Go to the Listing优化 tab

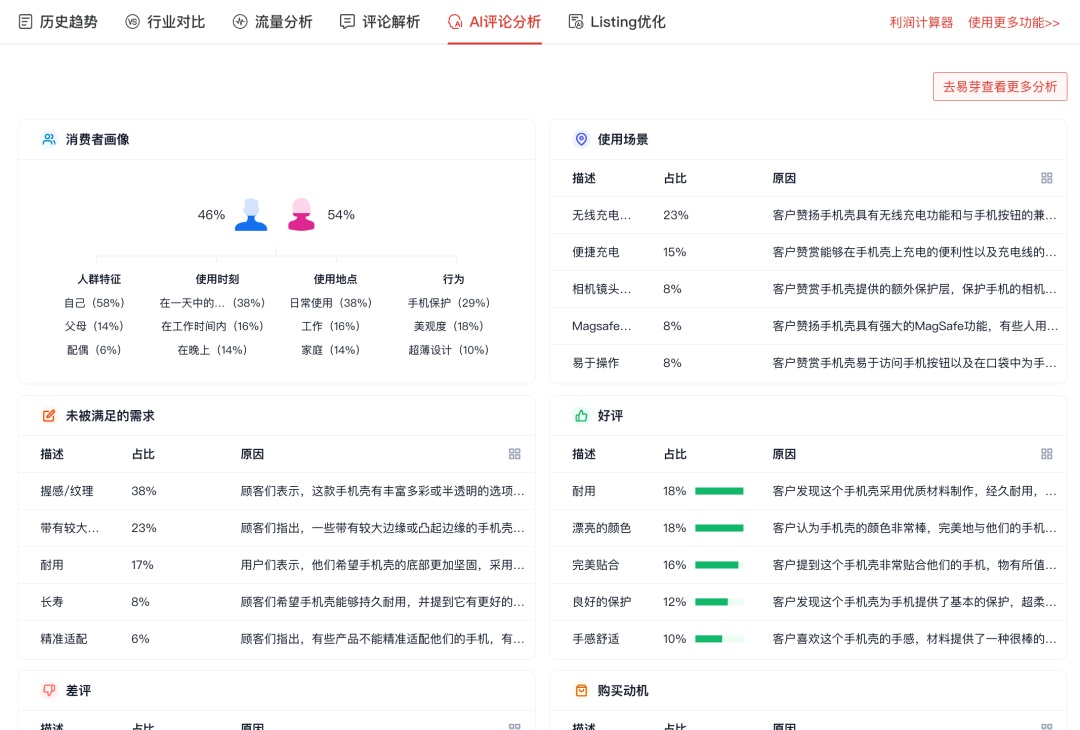616,22
